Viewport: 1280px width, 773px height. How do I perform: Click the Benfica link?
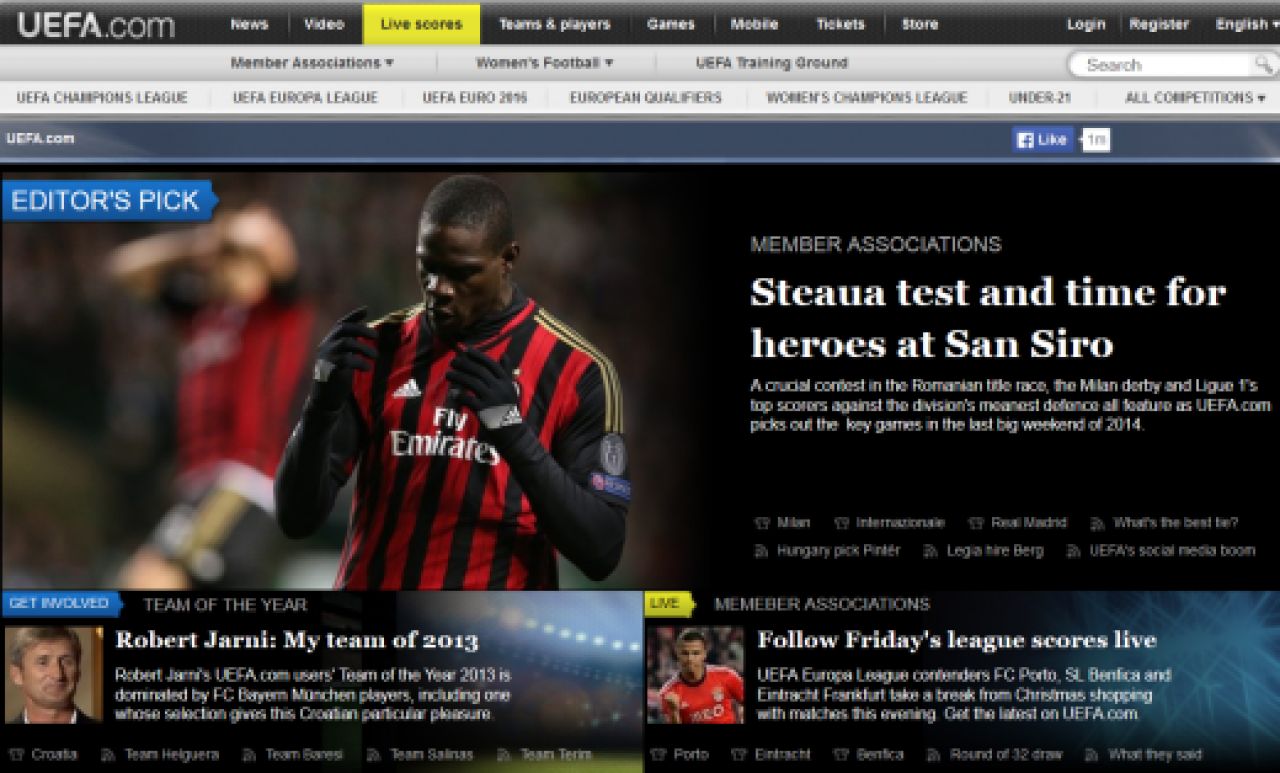point(880,755)
